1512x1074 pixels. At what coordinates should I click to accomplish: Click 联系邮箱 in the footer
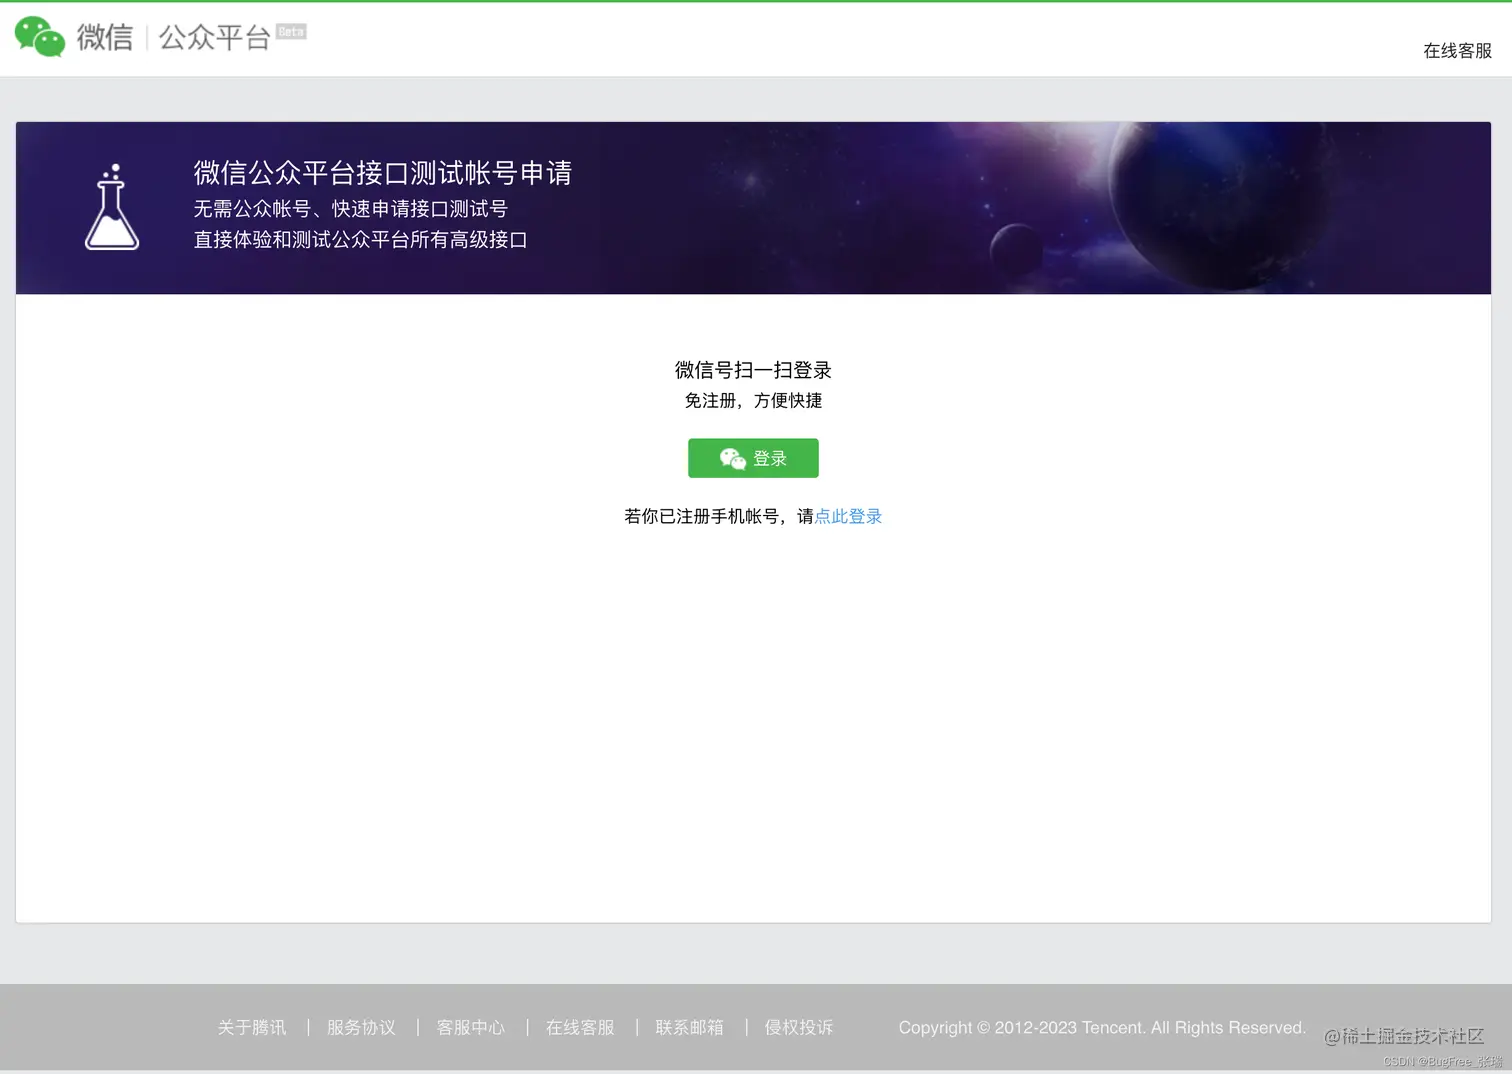click(x=689, y=1027)
